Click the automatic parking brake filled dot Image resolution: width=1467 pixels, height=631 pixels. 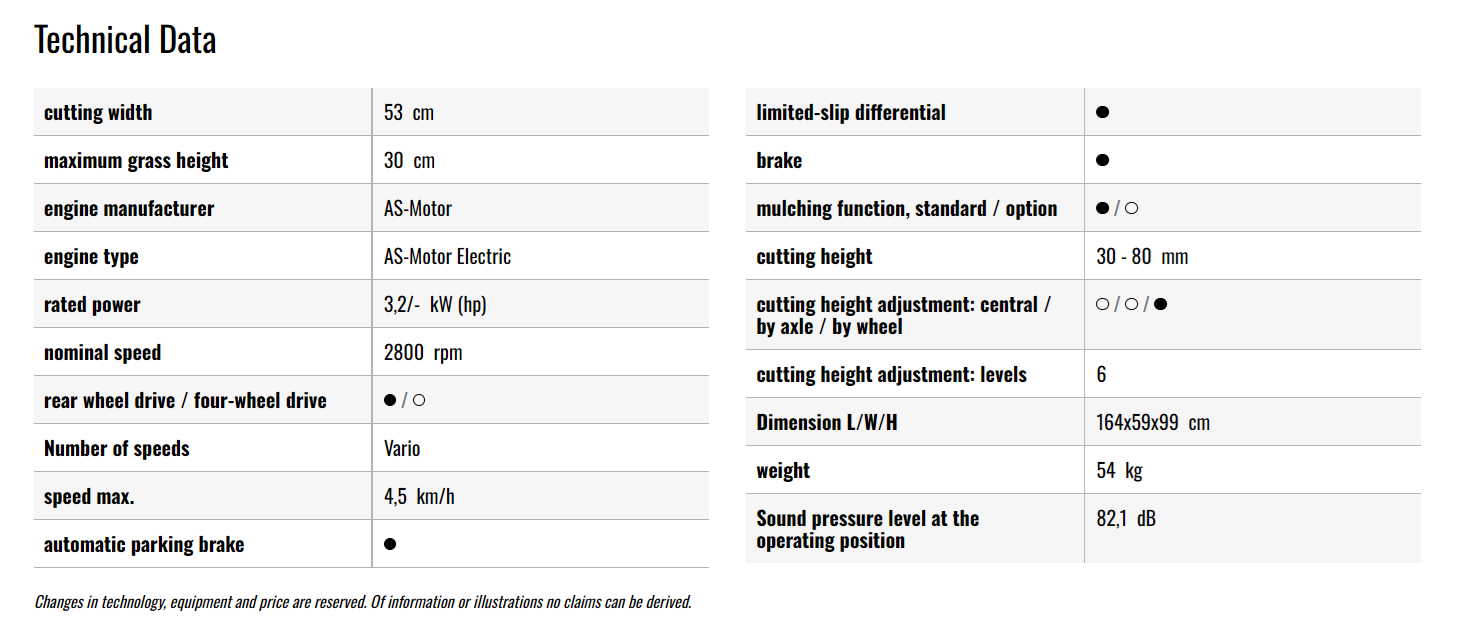coord(390,544)
